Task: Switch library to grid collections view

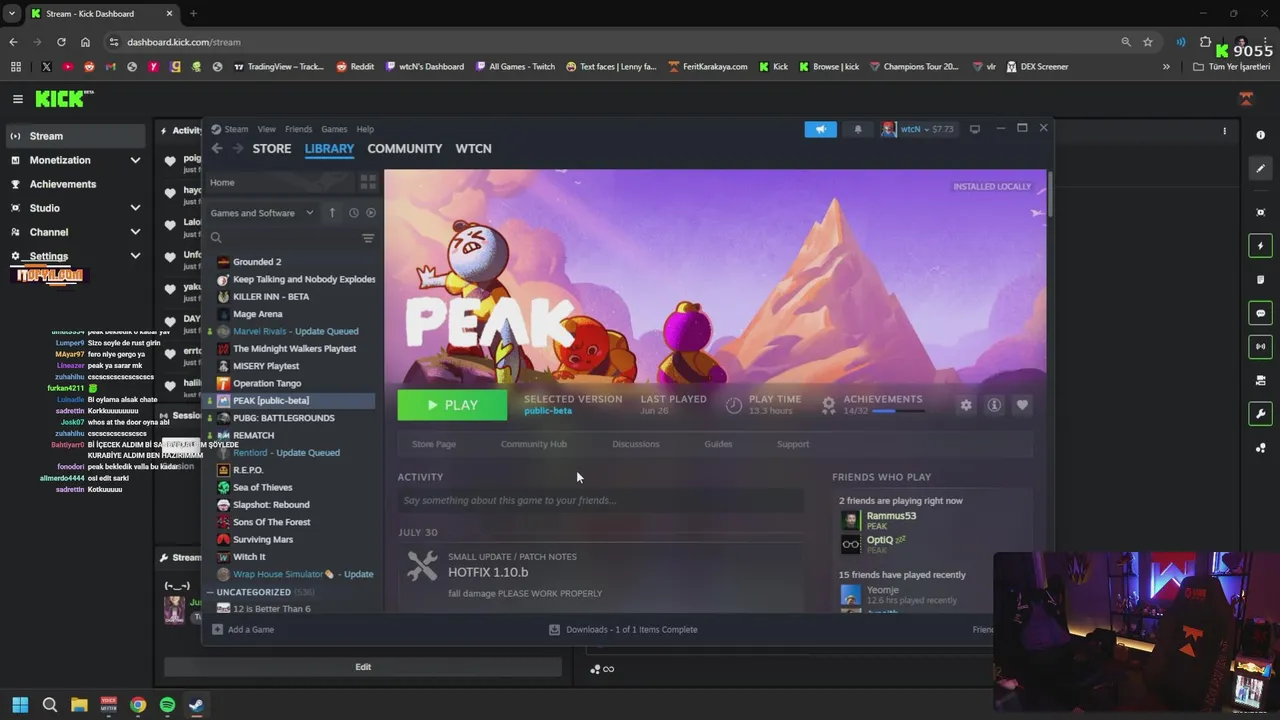Action: (x=368, y=182)
